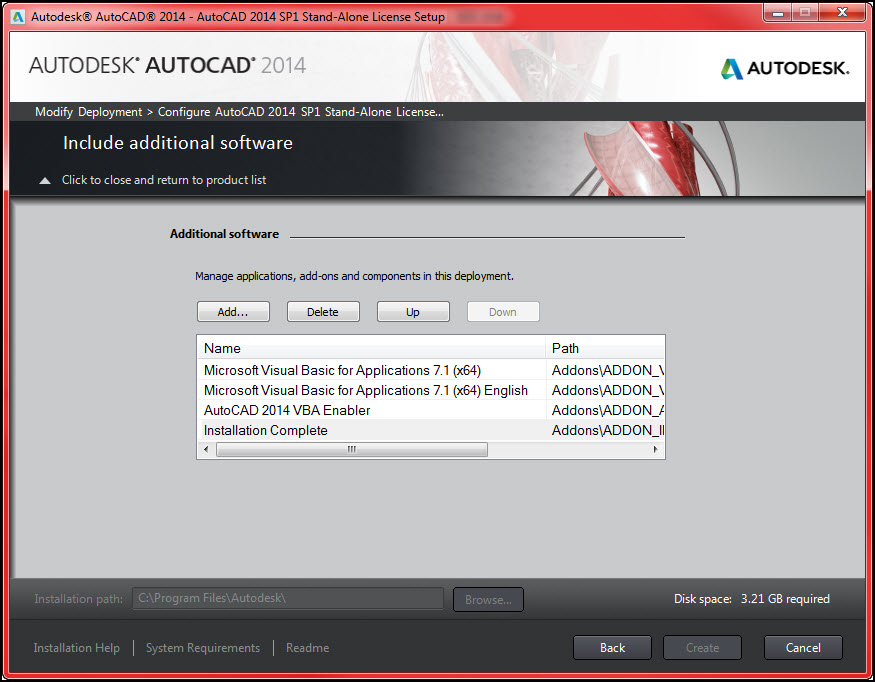This screenshot has height=682, width=875.
Task: Click the Autodesk logo in header
Action: point(785,68)
